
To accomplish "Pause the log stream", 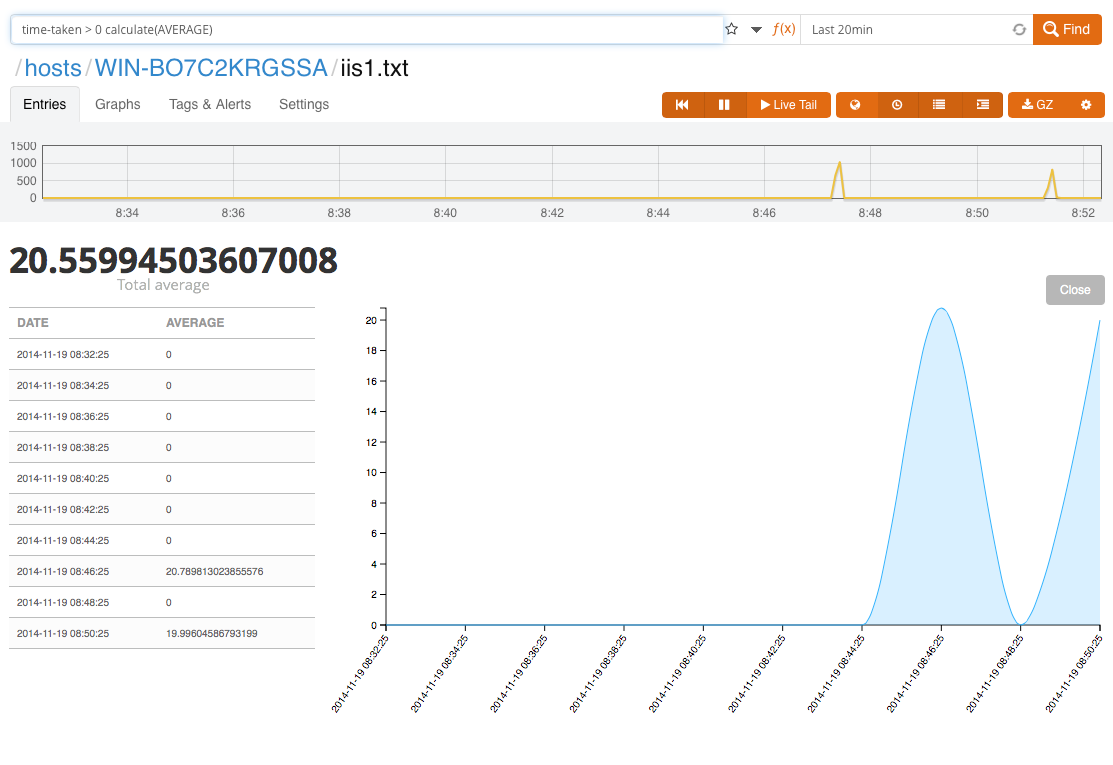I will tap(725, 105).
